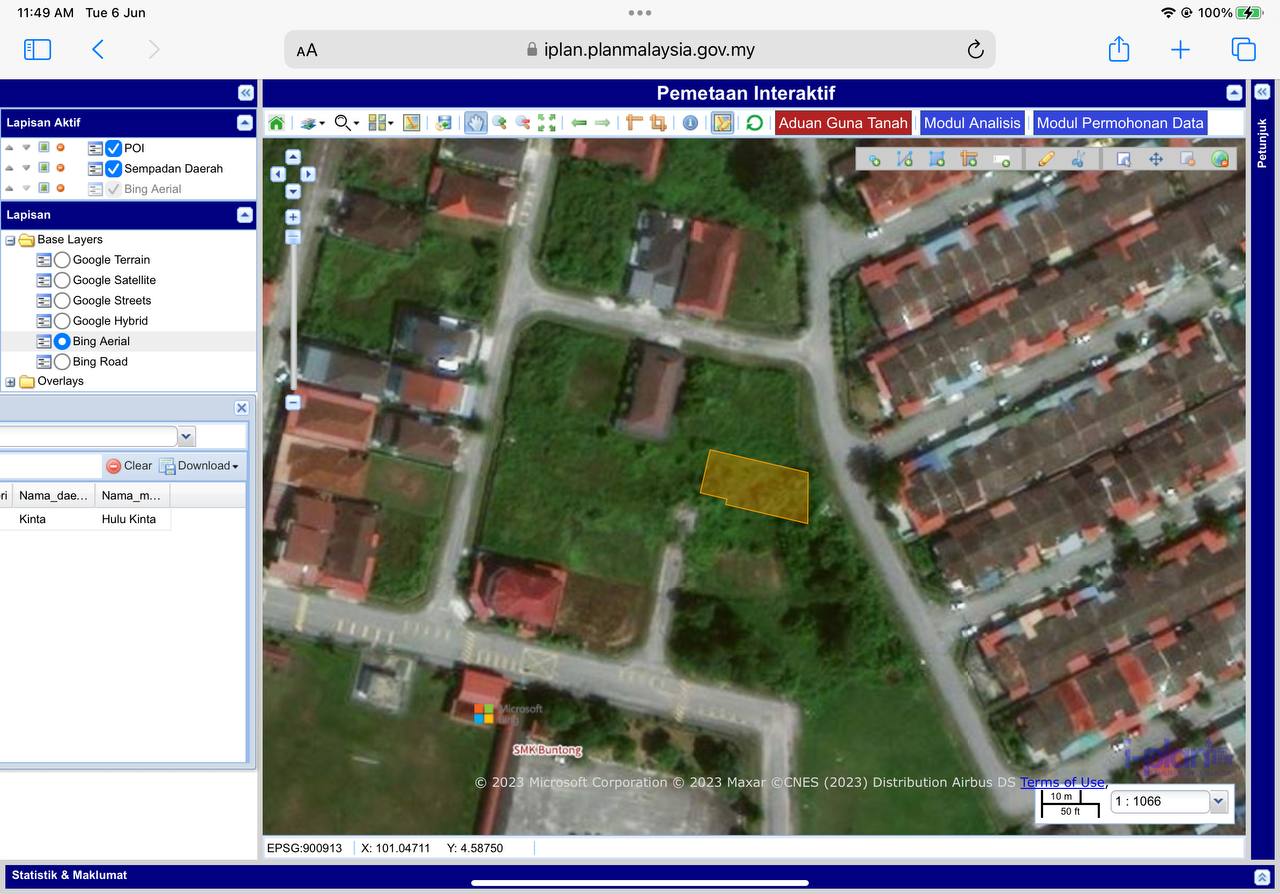Open the map scale 1 : 1066 dropdown
The width and height of the screenshot is (1280, 894).
tap(1218, 801)
